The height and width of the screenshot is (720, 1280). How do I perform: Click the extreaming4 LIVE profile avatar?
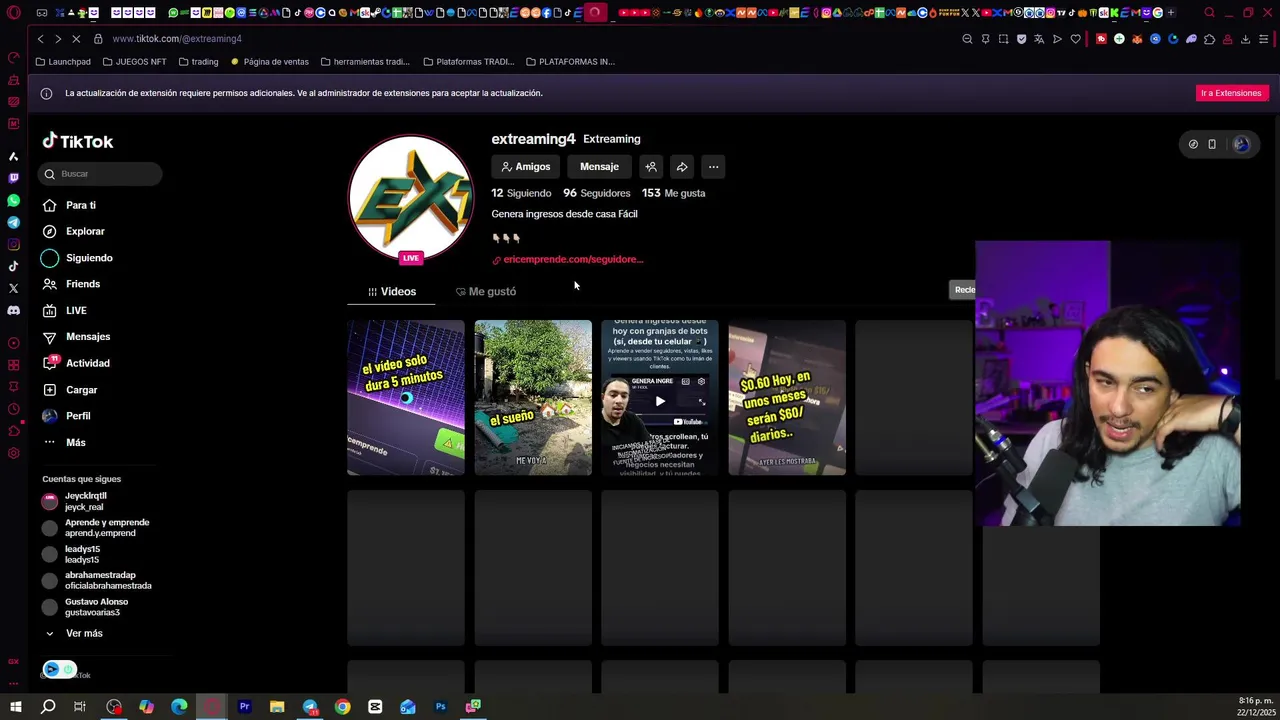tap(410, 198)
